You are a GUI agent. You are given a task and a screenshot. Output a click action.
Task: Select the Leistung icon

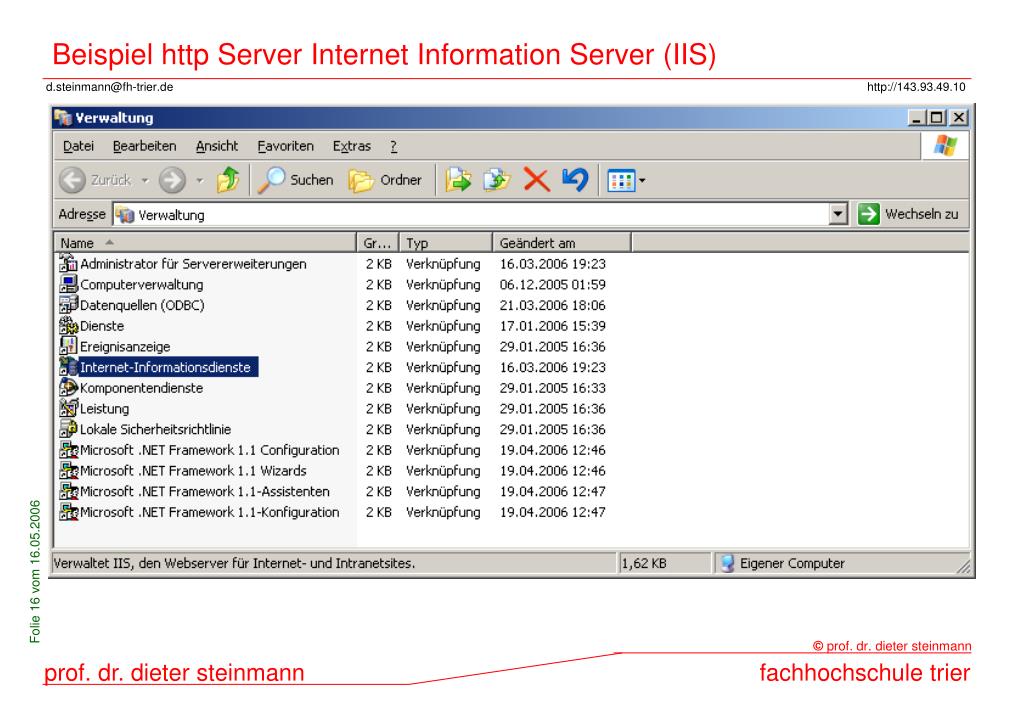click(69, 408)
